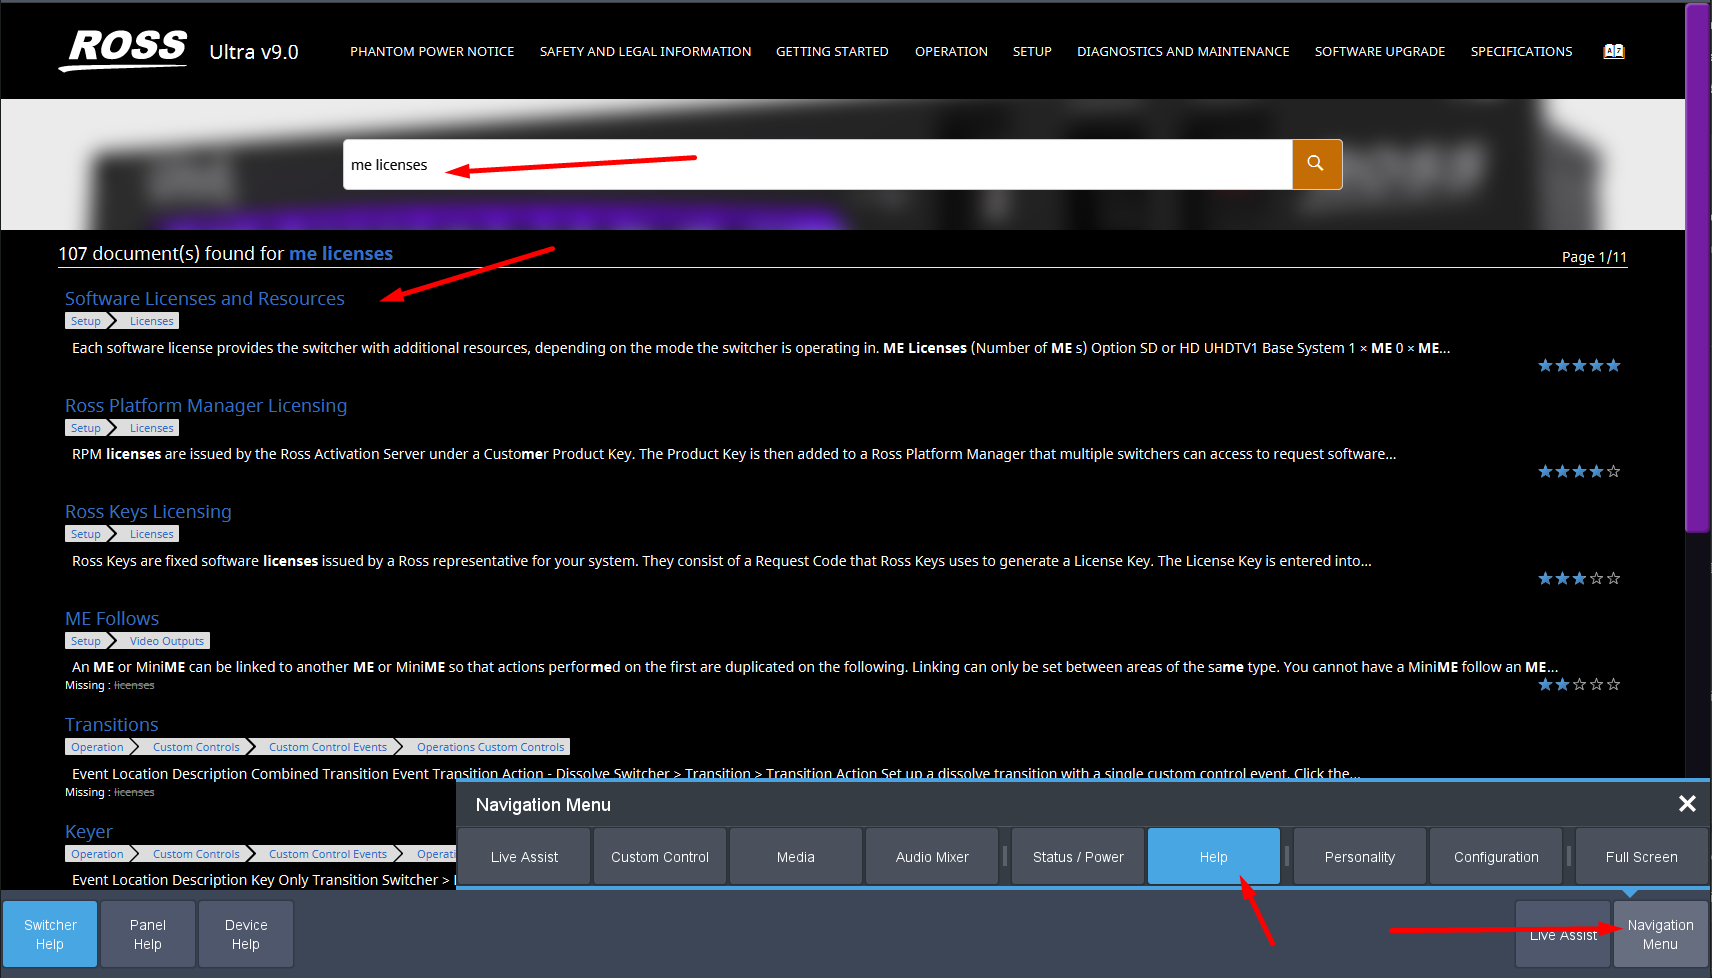This screenshot has width=1712, height=978.
Task: Click Setup breadcrumb under Ross Keys Licensing
Action: 86,534
